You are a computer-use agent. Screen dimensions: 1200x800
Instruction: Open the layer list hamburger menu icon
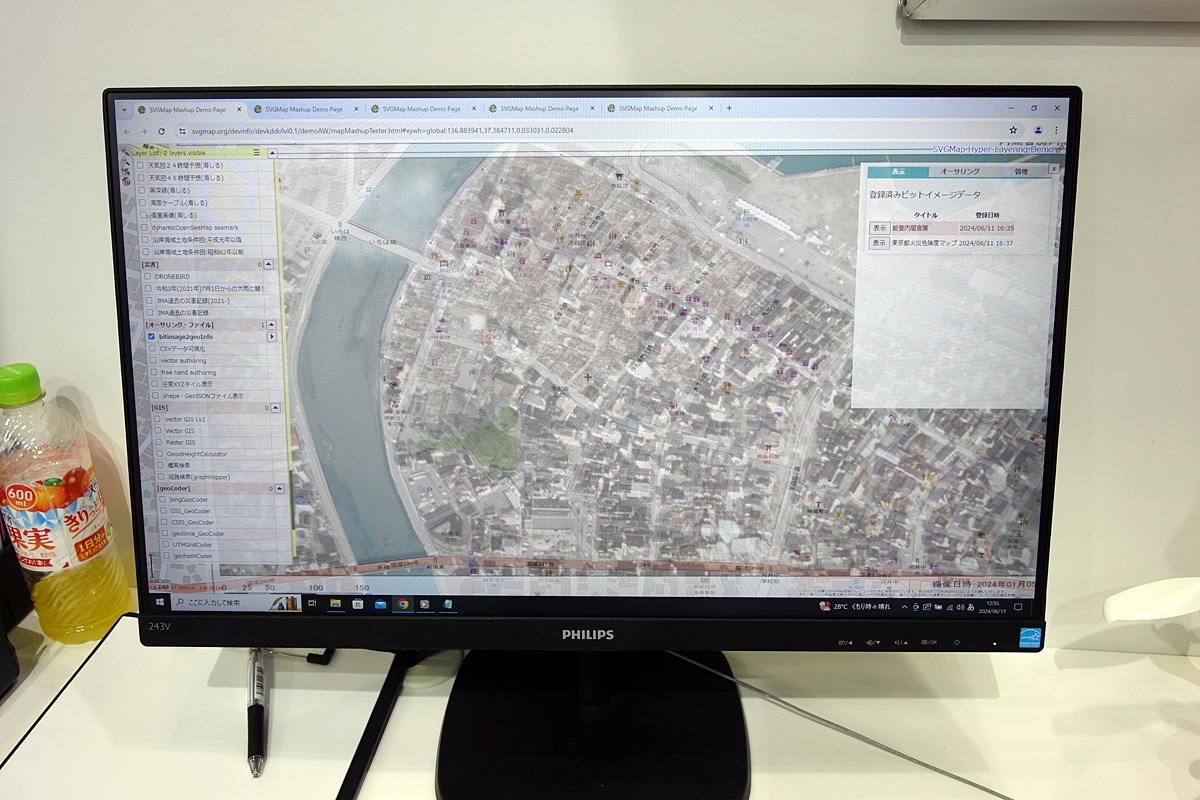(x=256, y=152)
